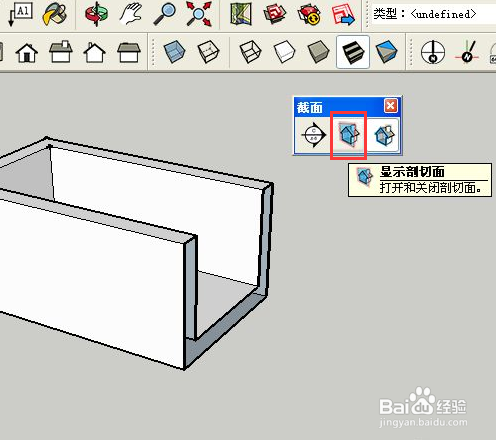Activate the Orbit tool

click(97, 14)
